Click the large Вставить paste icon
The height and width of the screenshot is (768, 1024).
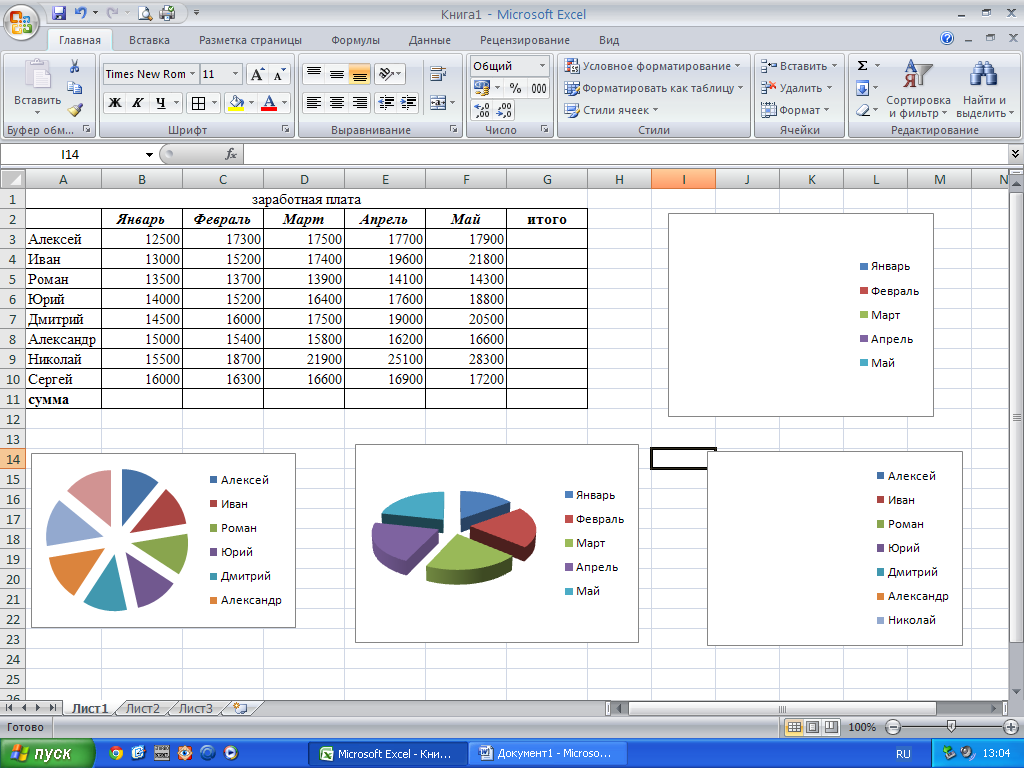click(37, 74)
